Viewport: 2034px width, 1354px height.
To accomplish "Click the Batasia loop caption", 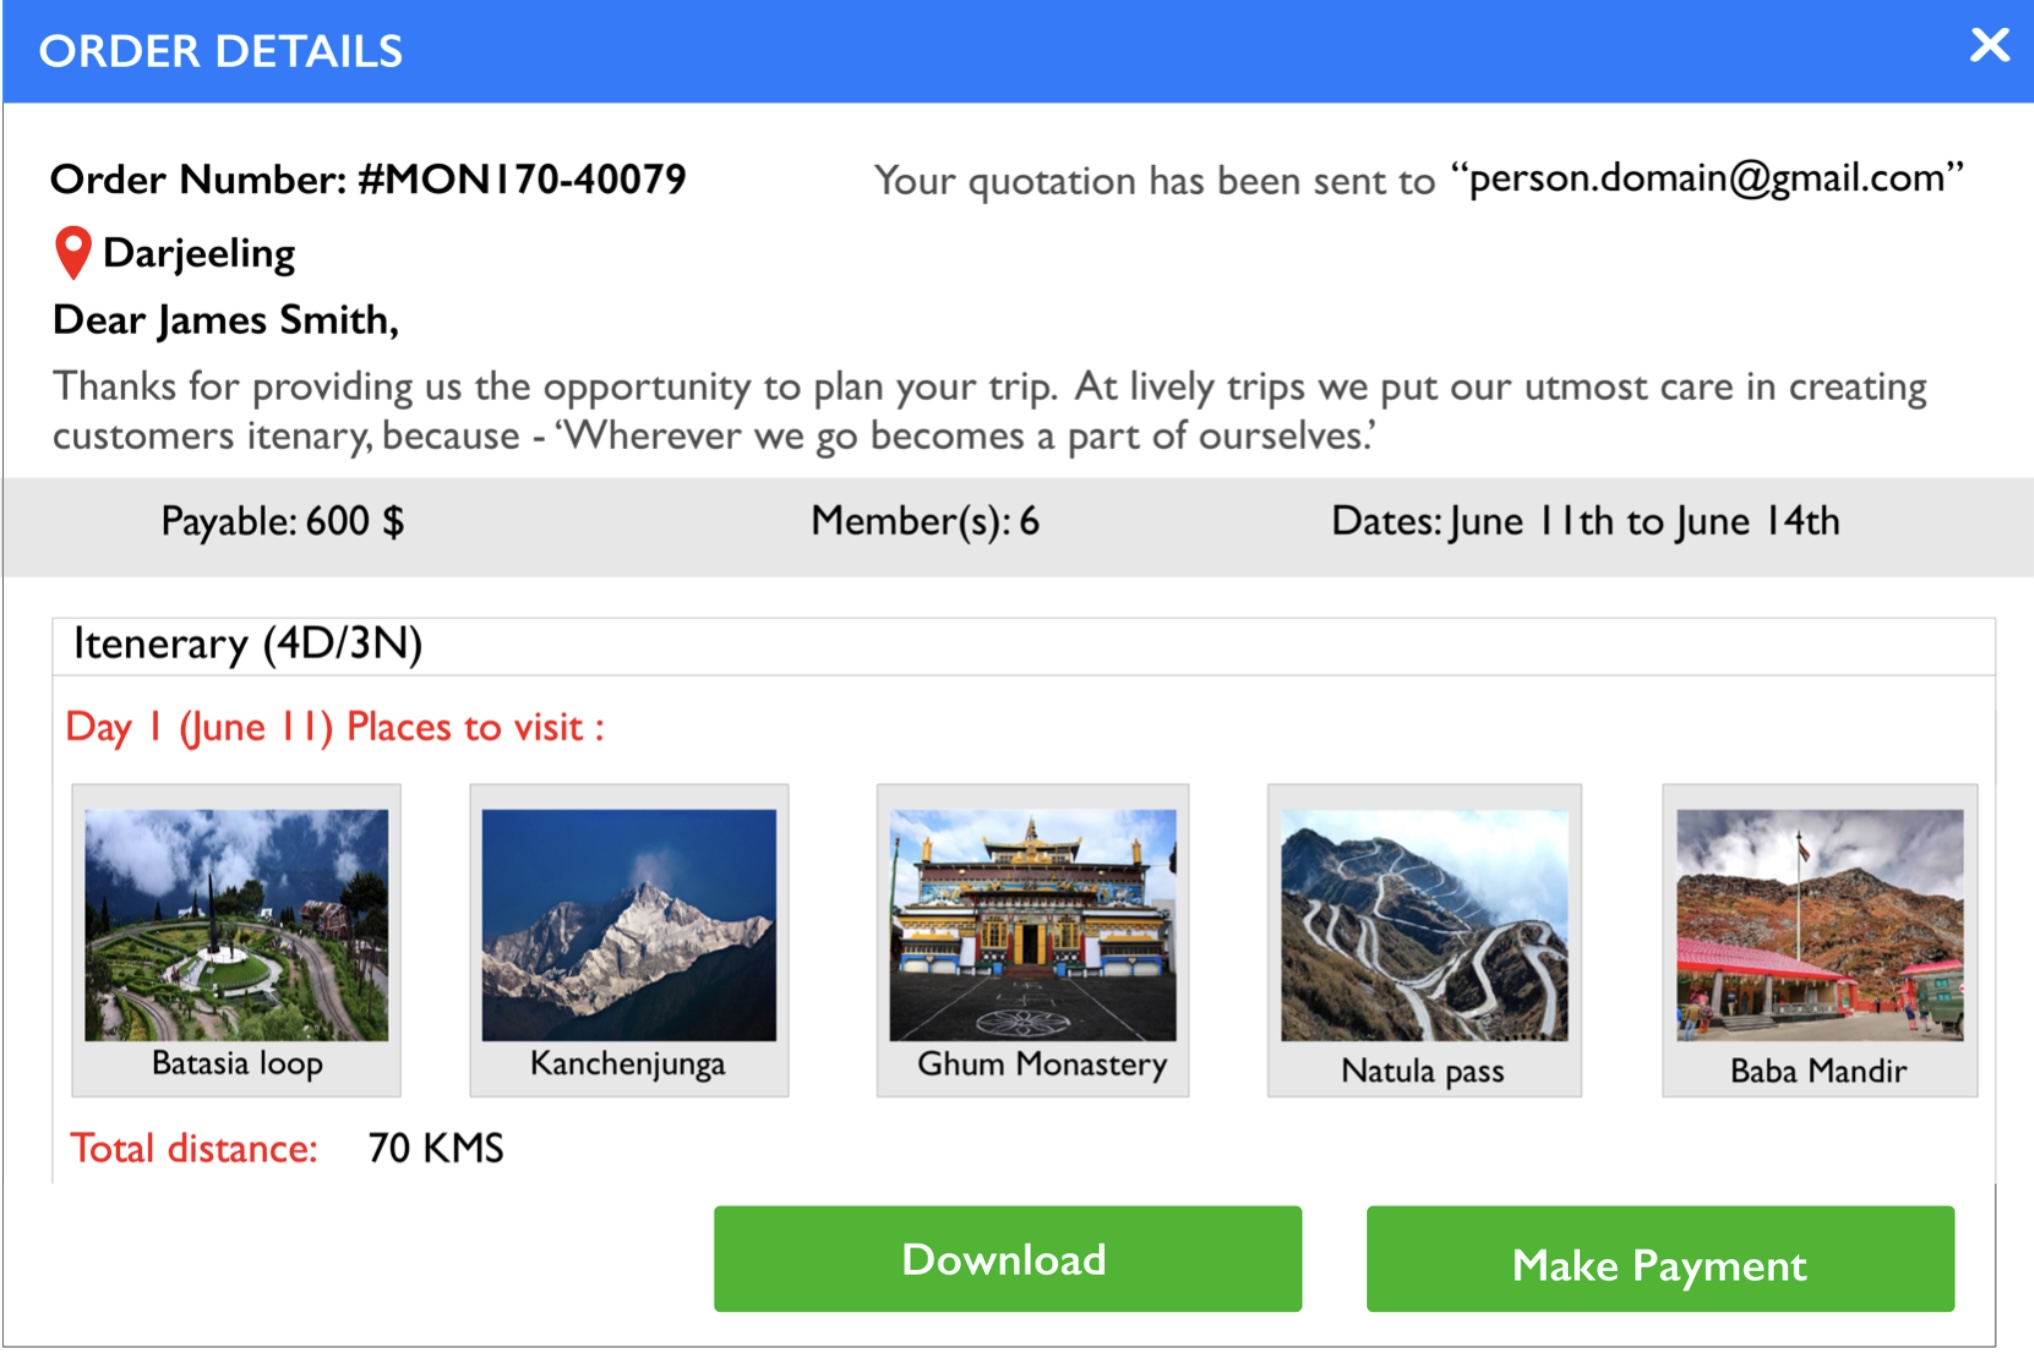I will click(x=237, y=1063).
